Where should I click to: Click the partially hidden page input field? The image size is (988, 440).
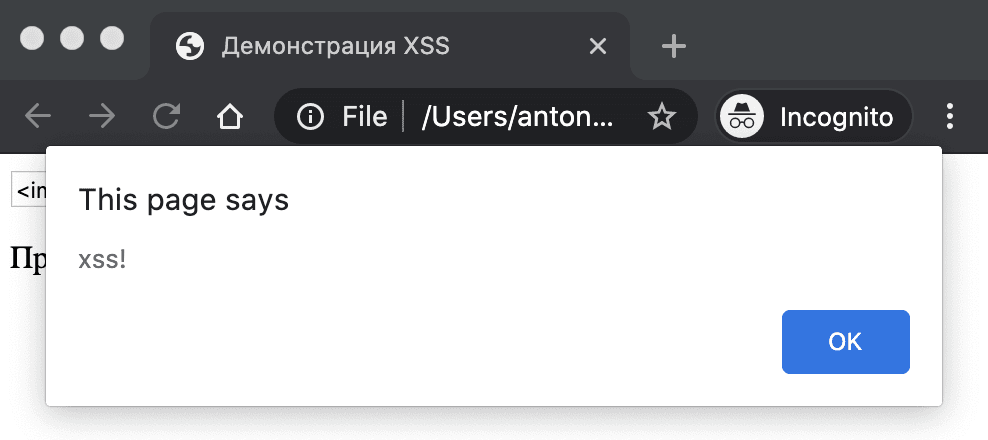(x=28, y=190)
